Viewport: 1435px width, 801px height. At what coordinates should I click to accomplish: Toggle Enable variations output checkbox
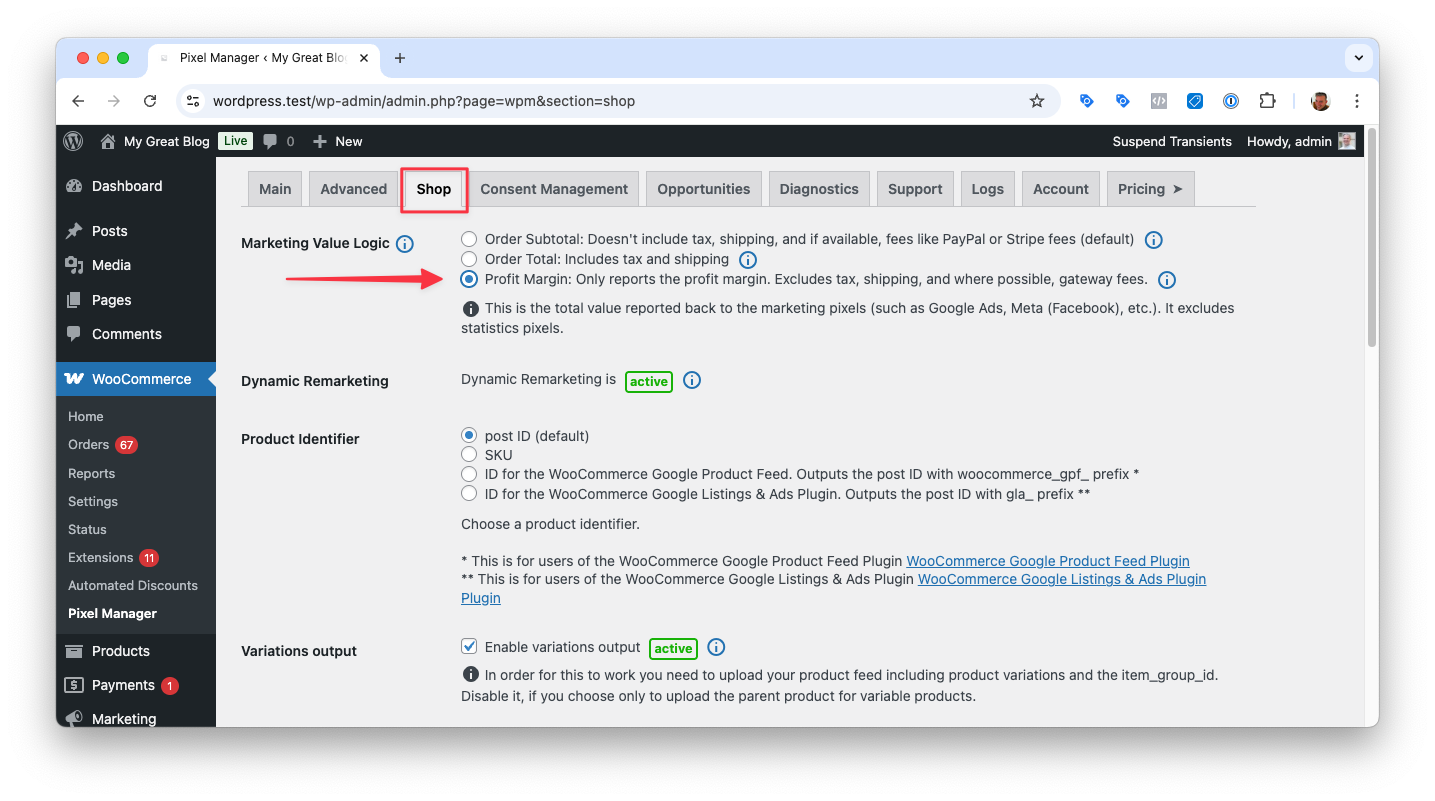coord(469,647)
